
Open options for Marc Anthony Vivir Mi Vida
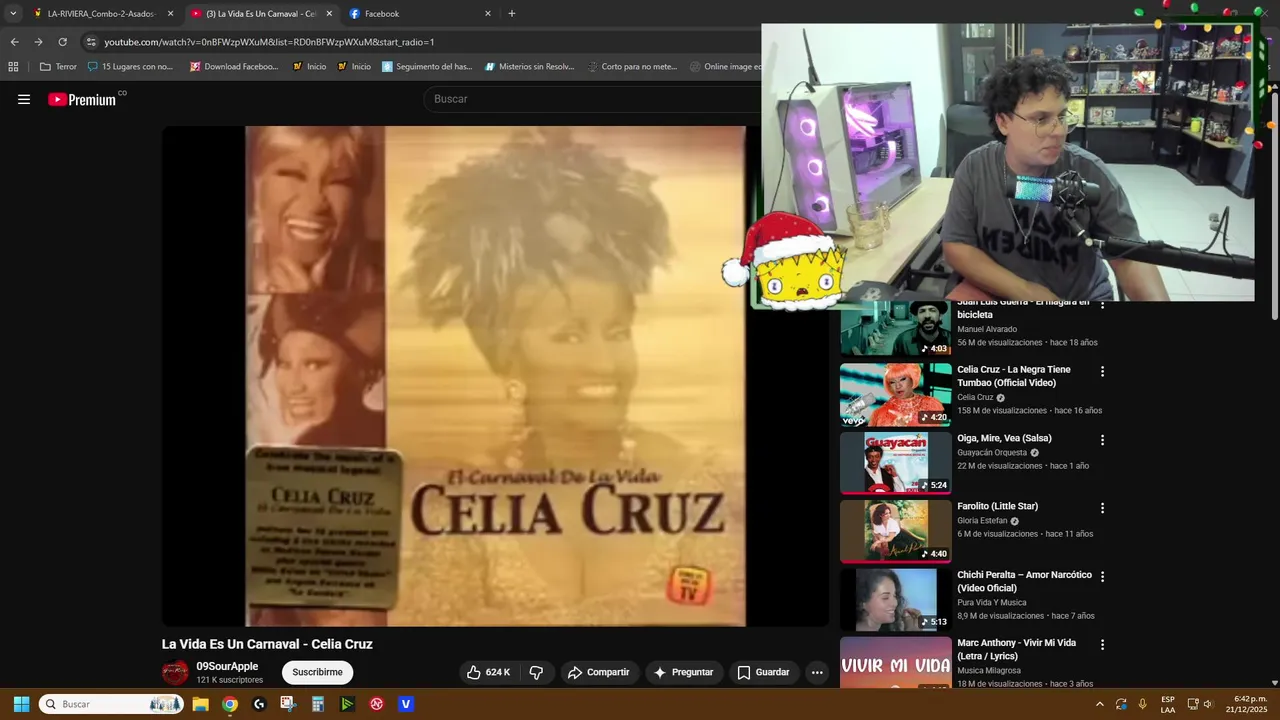1103,645
